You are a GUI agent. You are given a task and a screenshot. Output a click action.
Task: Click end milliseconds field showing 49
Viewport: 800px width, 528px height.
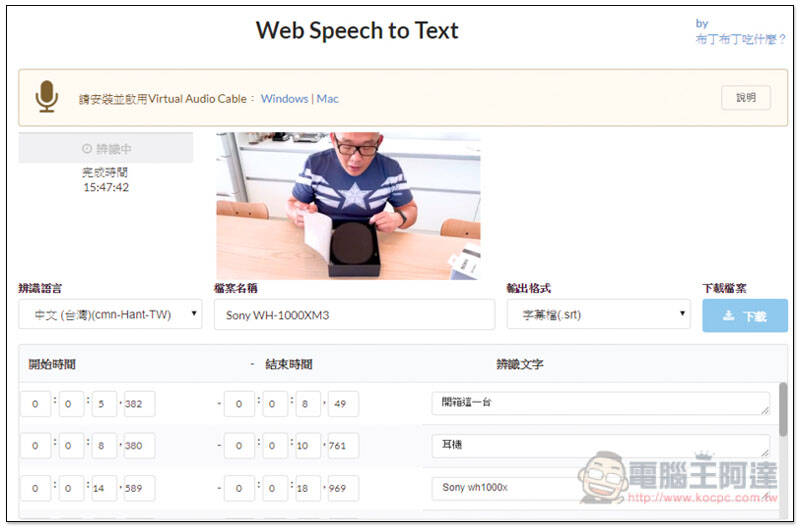[x=343, y=404]
